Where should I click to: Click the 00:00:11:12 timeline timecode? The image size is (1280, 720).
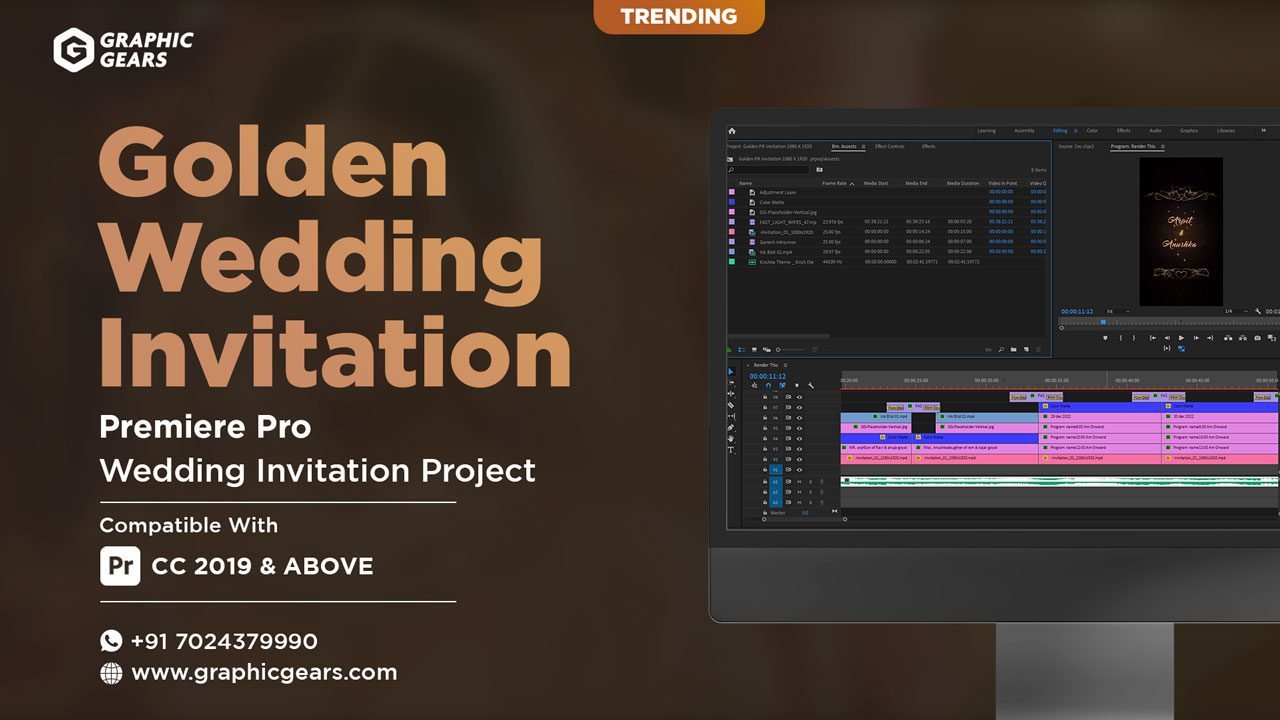(768, 376)
